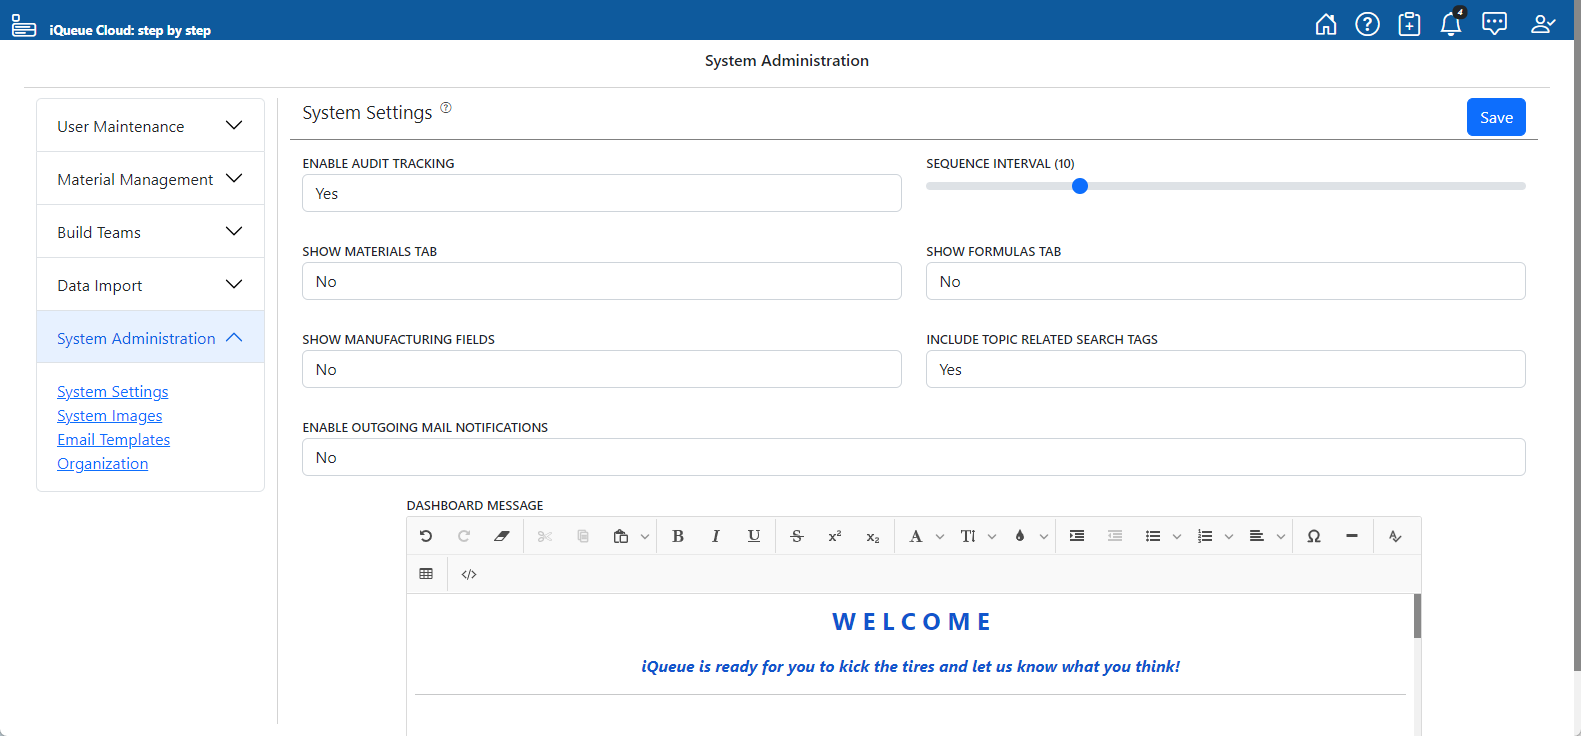Clear formatting with the eraser icon
The image size is (1581, 736).
click(502, 536)
